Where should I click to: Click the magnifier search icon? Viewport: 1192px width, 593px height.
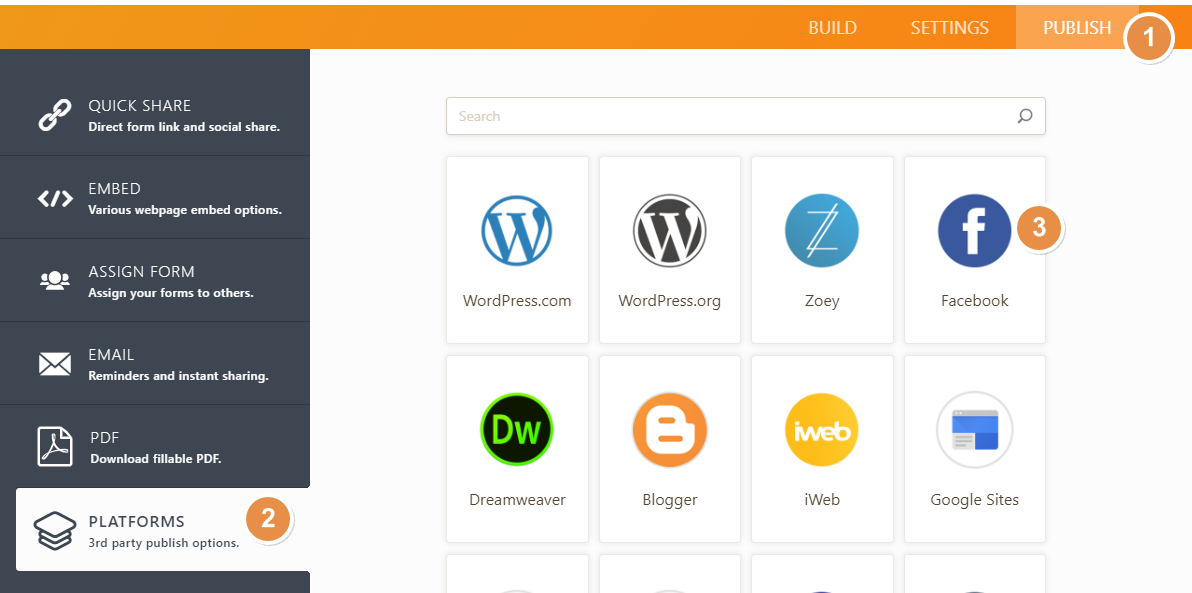pyautogui.click(x=1024, y=116)
